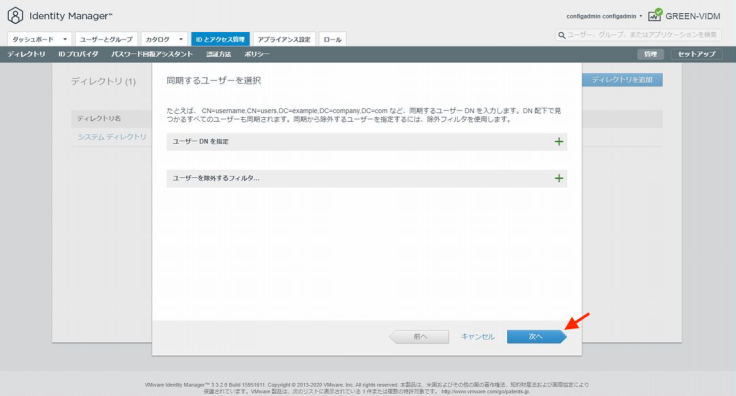This screenshot has width=736, height=396.
Task: Click the 同期するユーザーを選択 dialog title
Action: pos(214,80)
